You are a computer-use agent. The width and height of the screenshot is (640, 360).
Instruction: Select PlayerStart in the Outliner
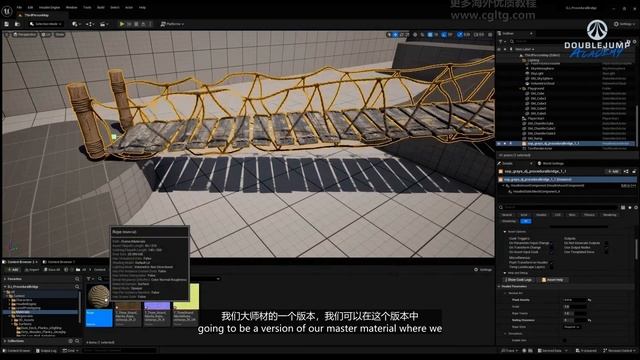537,118
